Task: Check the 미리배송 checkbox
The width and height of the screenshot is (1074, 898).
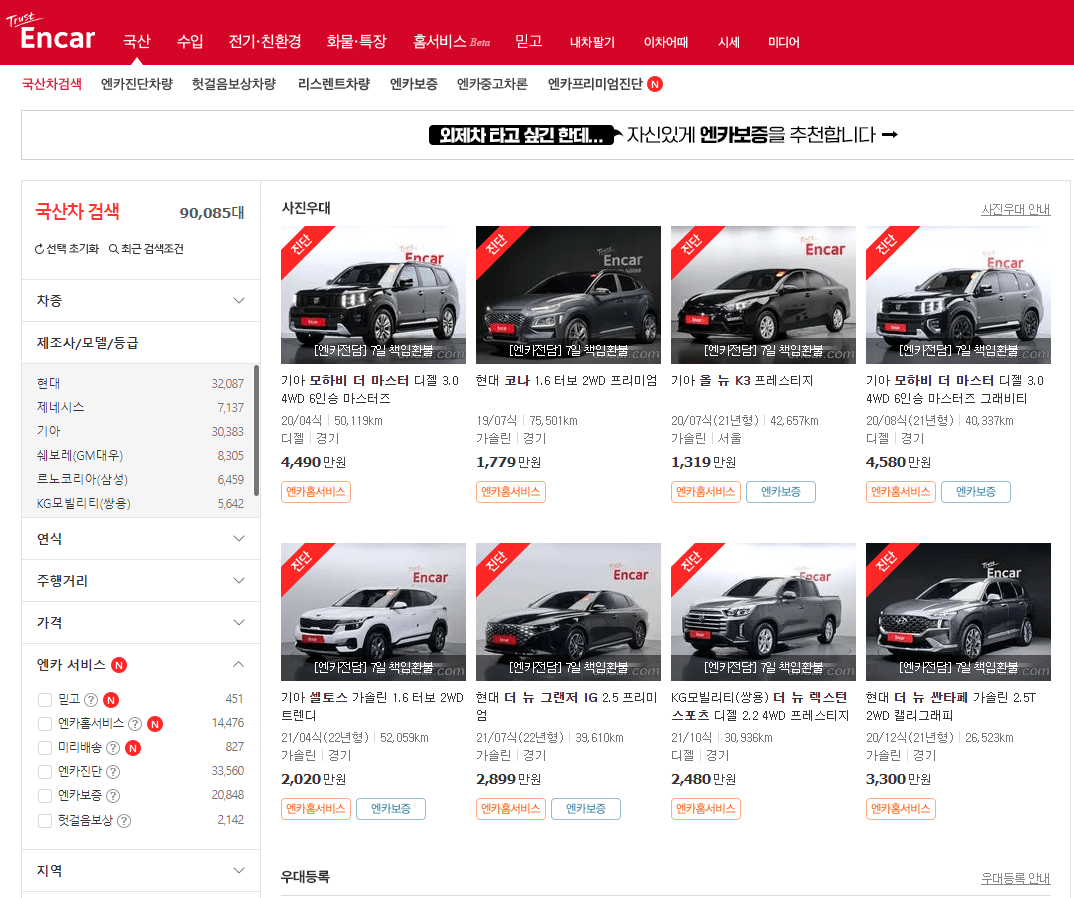Action: tap(45, 748)
